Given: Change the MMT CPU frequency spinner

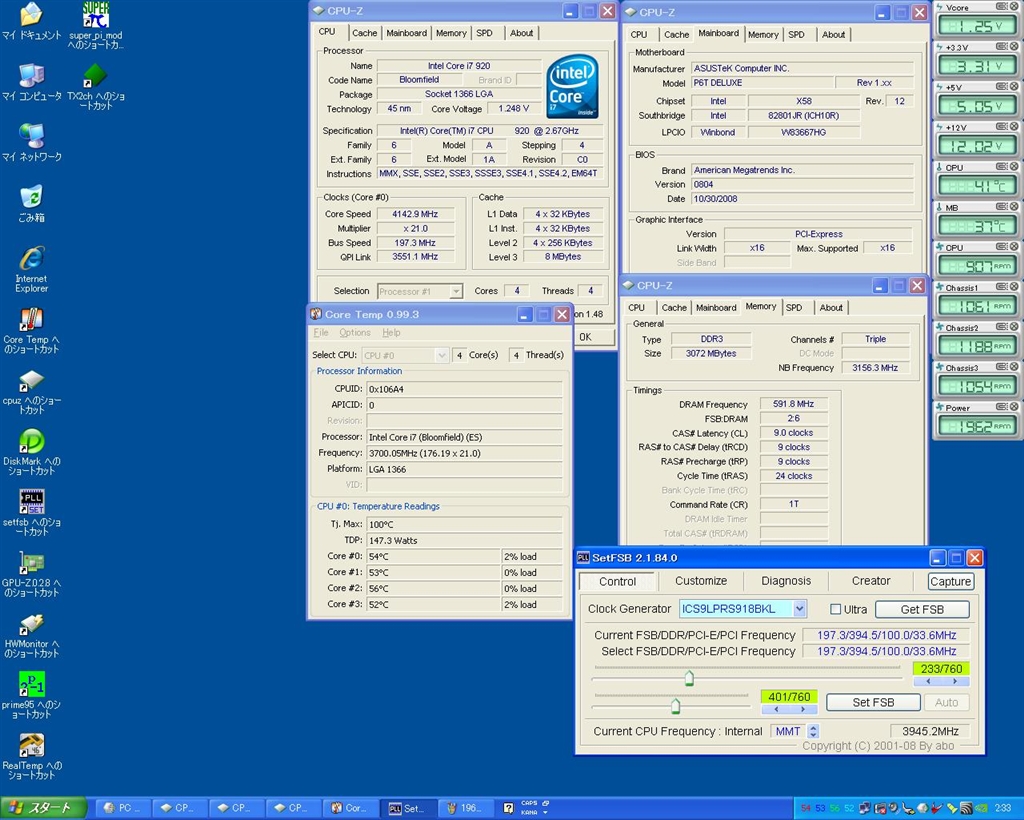Looking at the screenshot, I should [813, 732].
